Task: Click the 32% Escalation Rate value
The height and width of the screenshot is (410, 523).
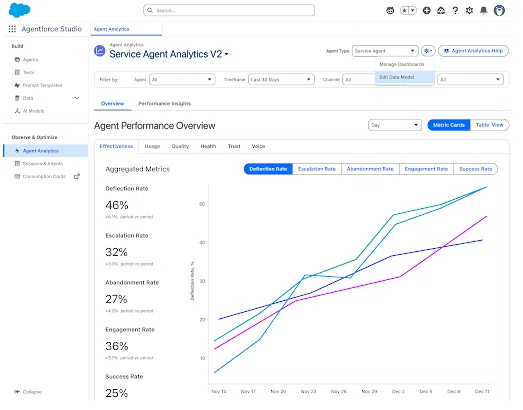Action: tap(116, 253)
